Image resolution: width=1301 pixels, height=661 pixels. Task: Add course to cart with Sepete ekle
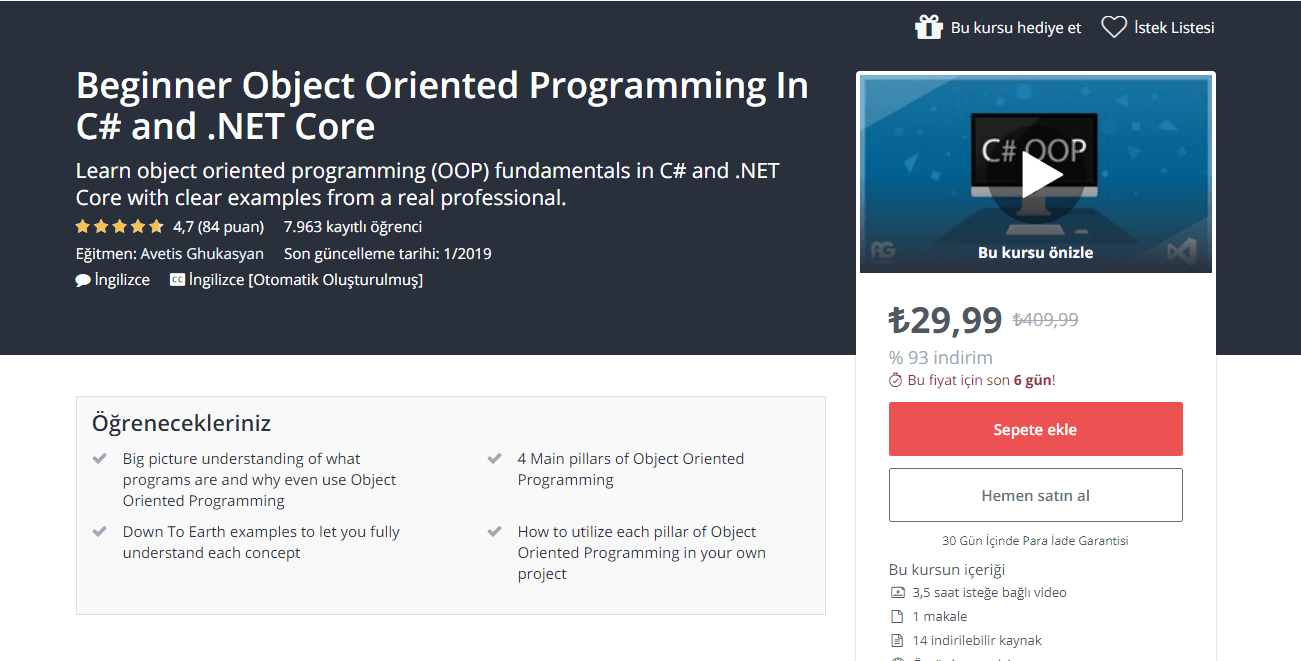[x=1035, y=429]
